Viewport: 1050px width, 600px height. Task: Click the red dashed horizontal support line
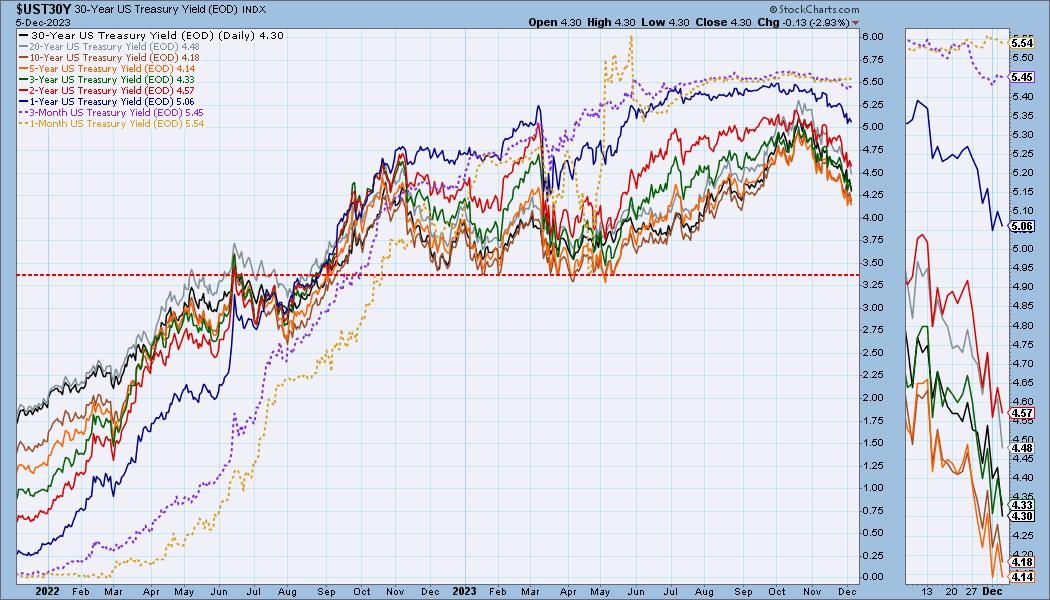(x=437, y=275)
